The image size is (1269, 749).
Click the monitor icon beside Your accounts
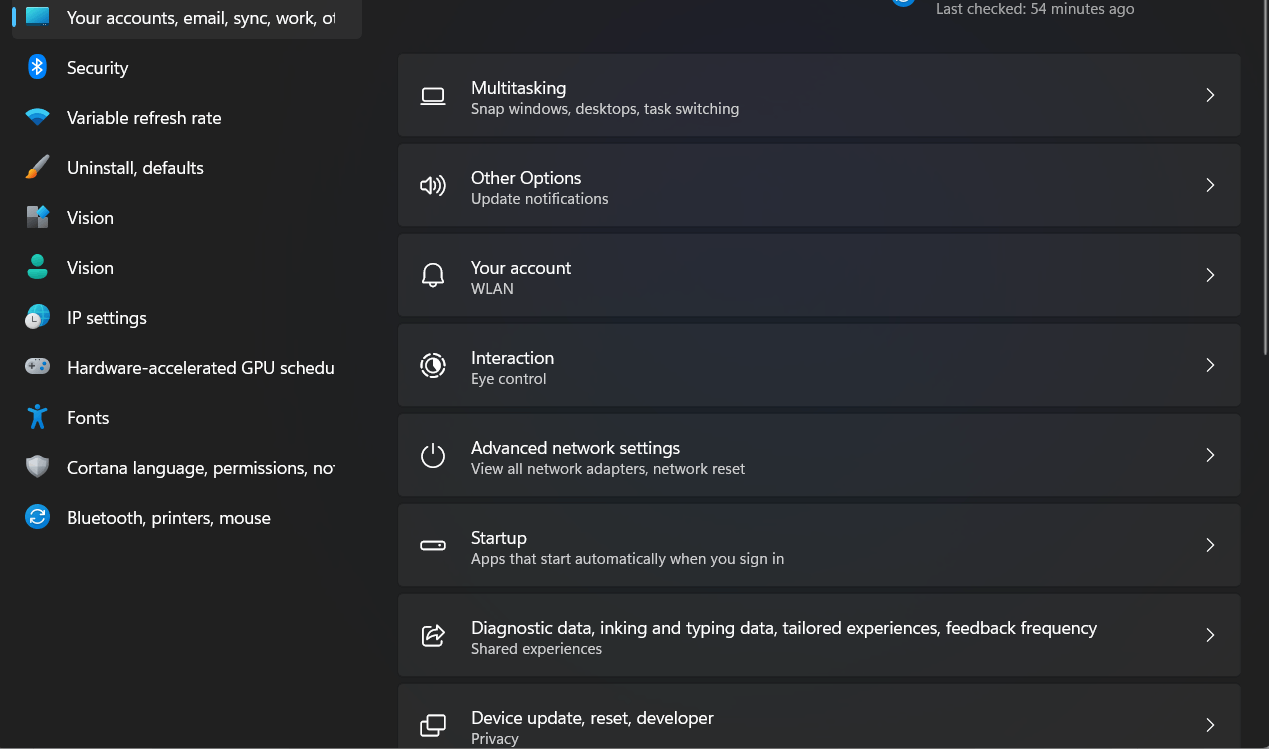pyautogui.click(x=37, y=16)
